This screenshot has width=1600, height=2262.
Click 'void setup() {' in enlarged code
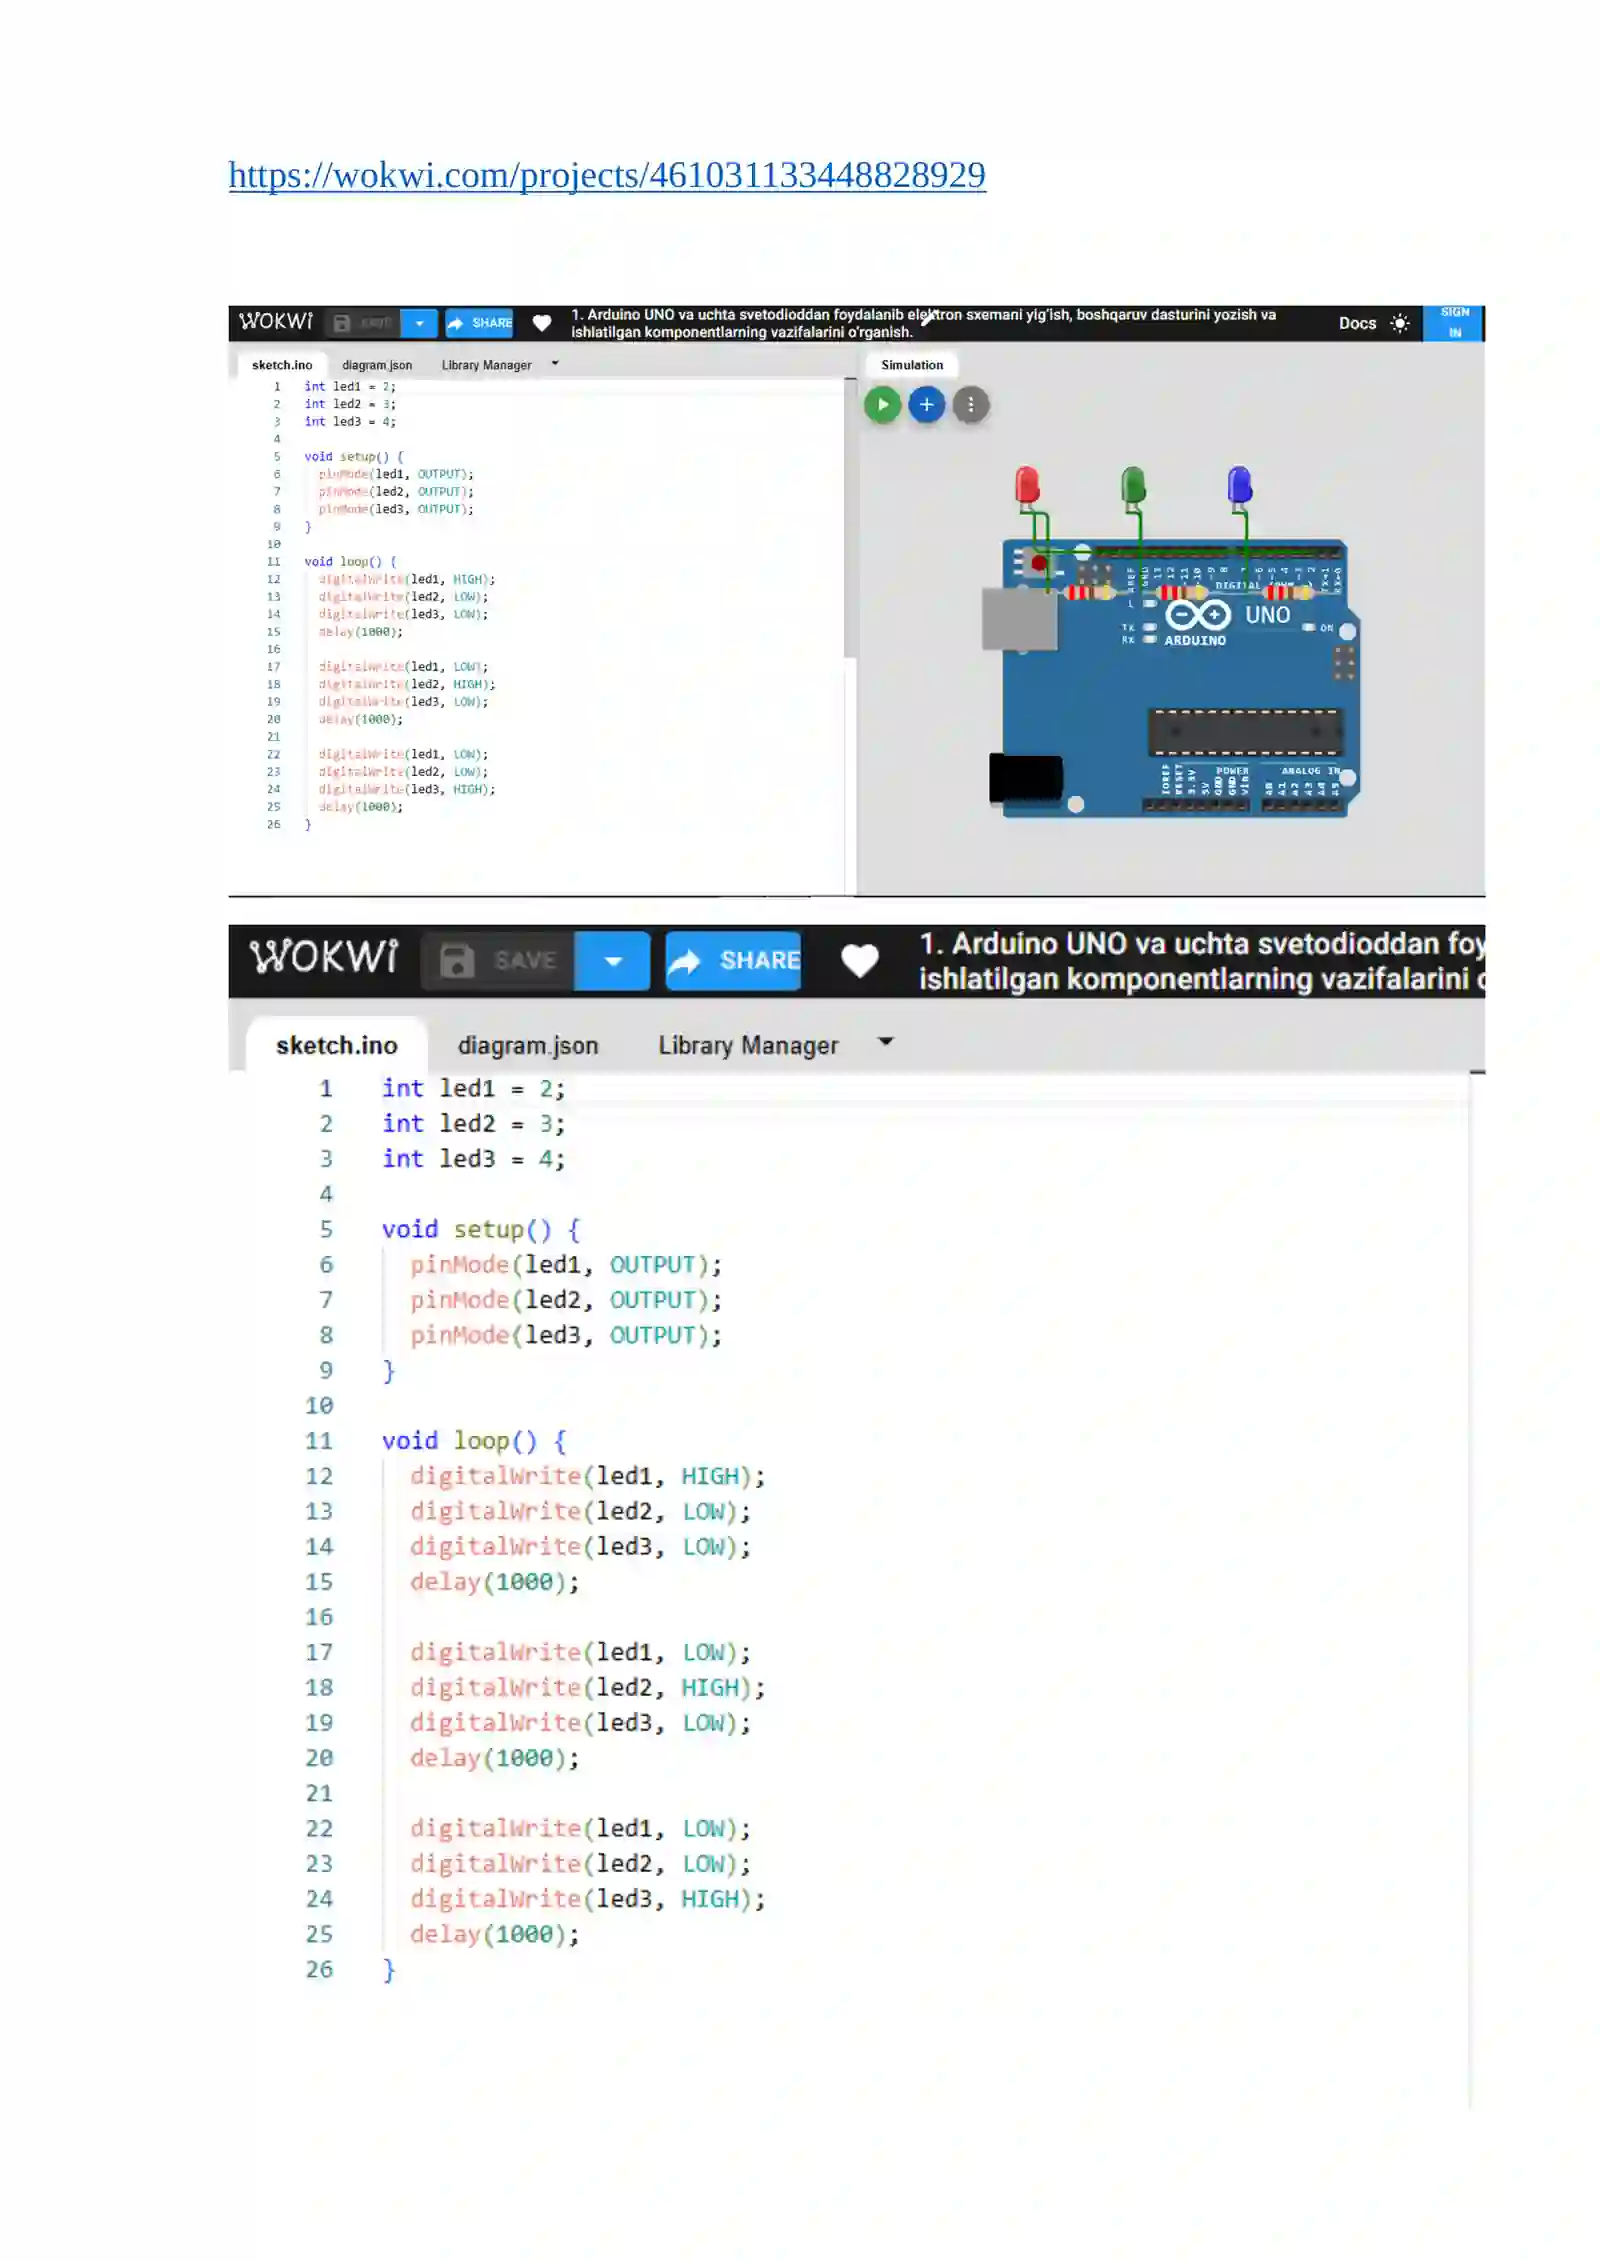480,1229
